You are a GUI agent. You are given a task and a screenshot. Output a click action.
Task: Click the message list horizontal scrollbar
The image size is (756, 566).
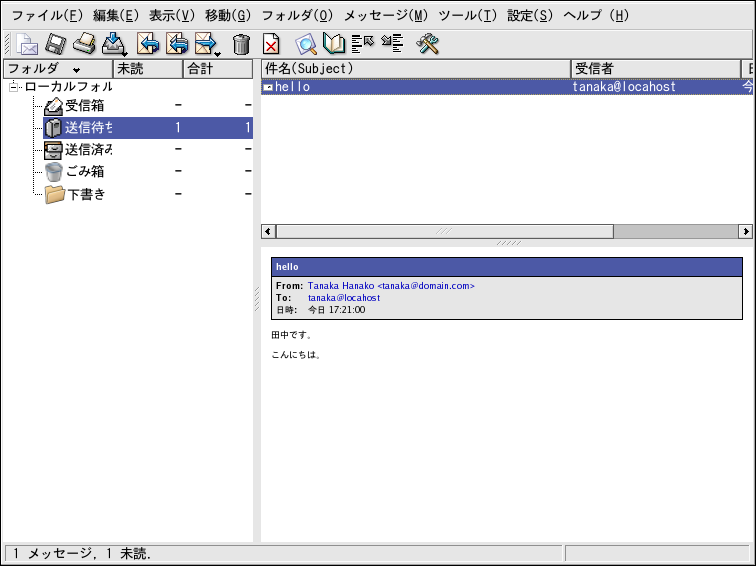pyautogui.click(x=440, y=231)
